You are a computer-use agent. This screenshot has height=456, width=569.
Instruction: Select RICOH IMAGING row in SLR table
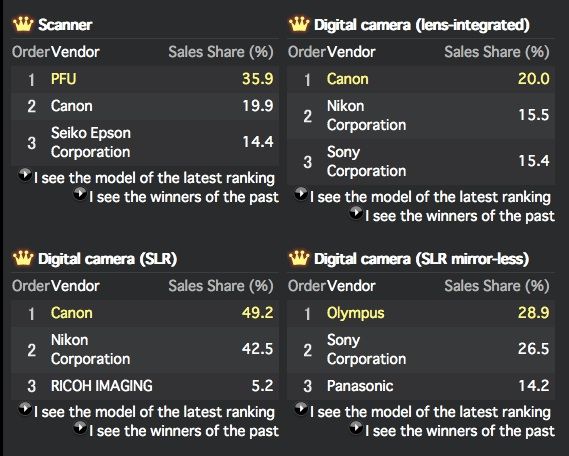[x=145, y=386]
